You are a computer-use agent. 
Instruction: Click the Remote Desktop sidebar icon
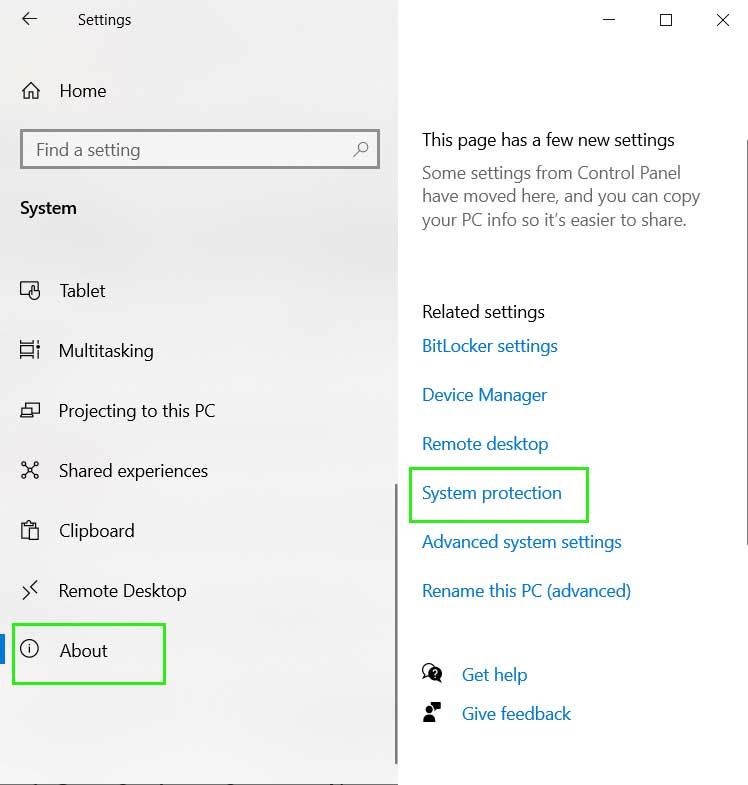pyautogui.click(x=30, y=590)
